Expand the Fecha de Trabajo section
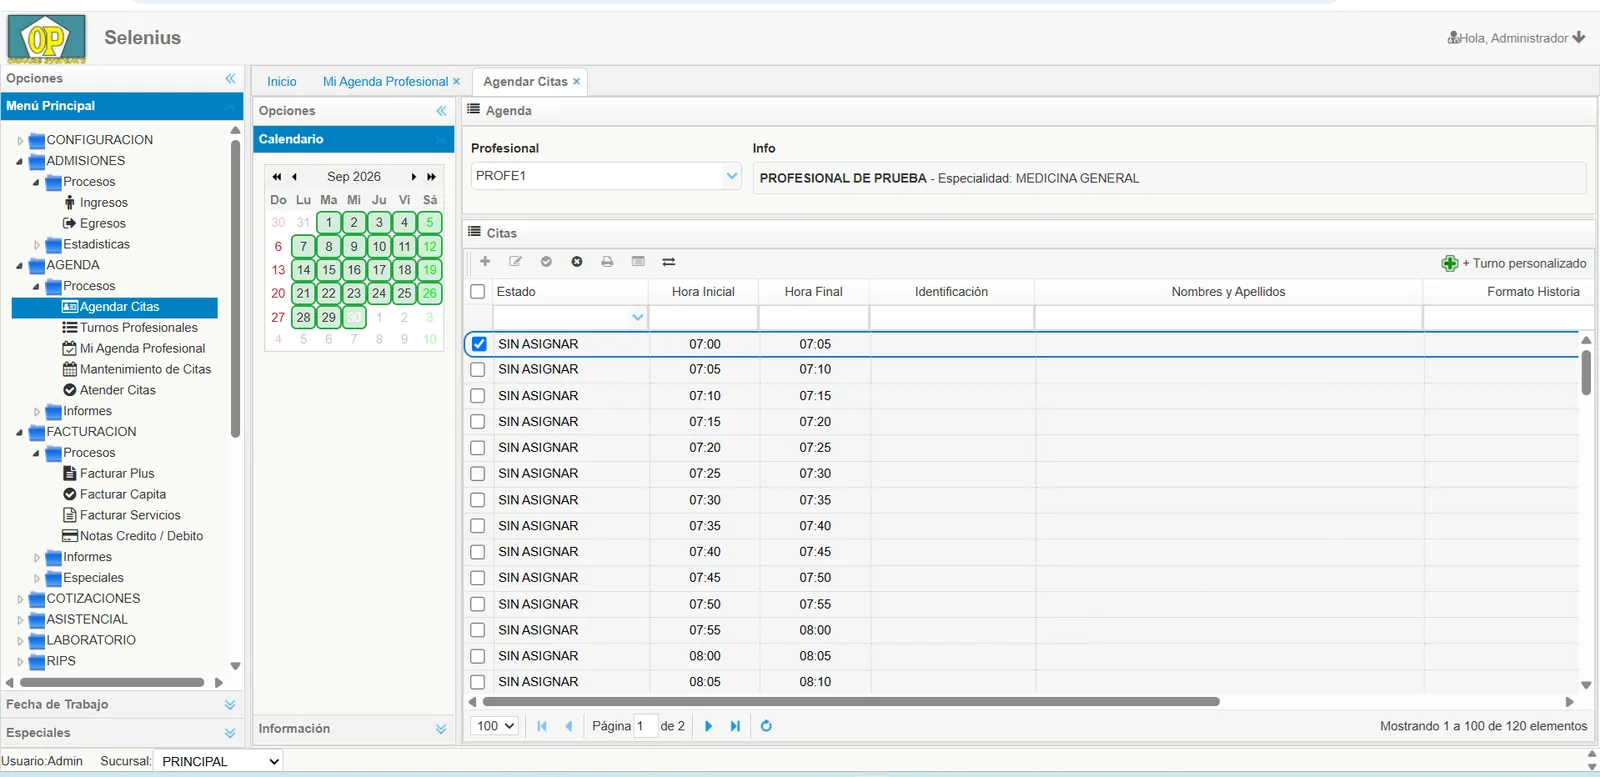The width and height of the screenshot is (1600, 777). click(230, 705)
